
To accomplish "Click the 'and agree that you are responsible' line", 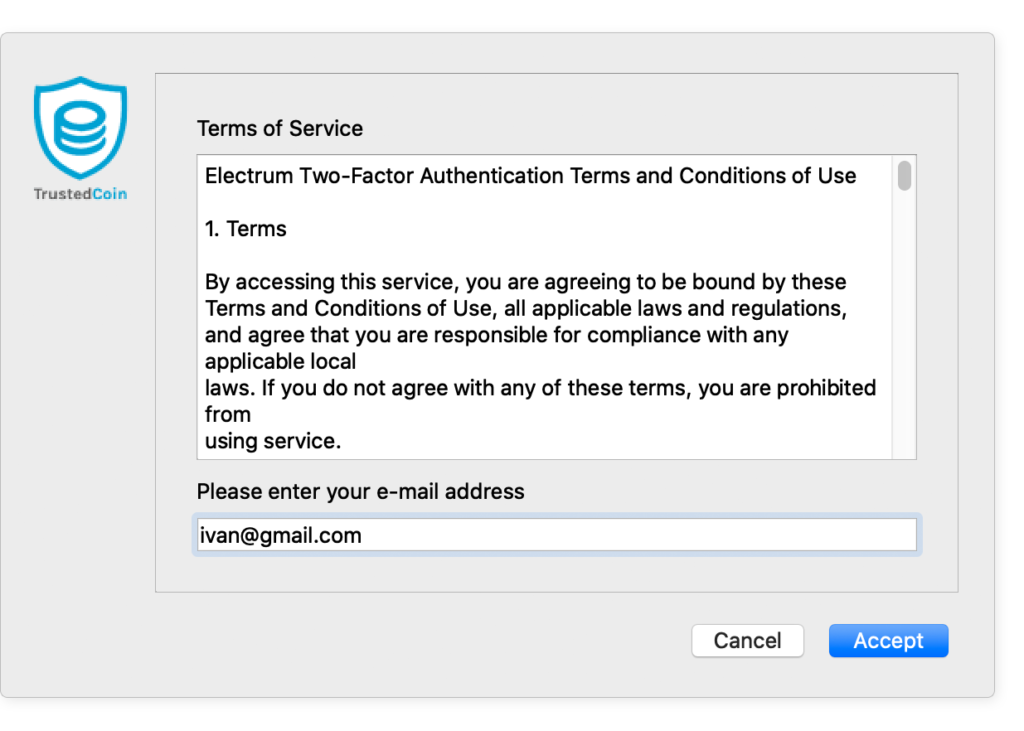I will click(497, 335).
